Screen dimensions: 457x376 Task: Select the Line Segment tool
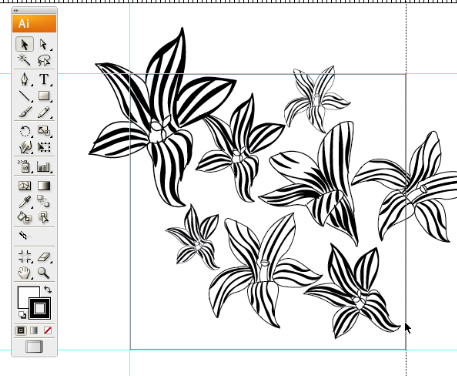coord(24,96)
